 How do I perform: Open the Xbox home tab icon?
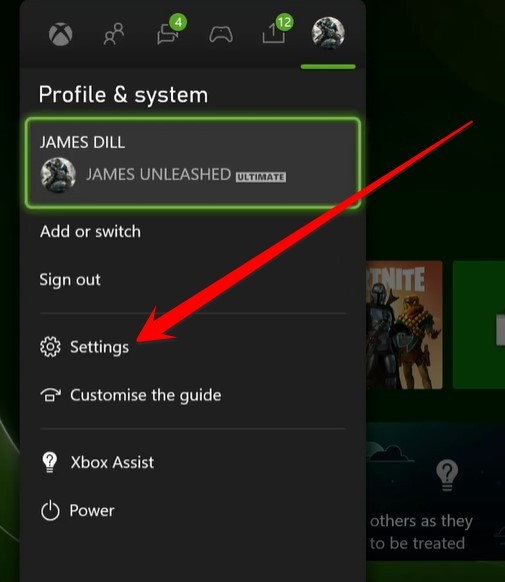click(x=60, y=35)
